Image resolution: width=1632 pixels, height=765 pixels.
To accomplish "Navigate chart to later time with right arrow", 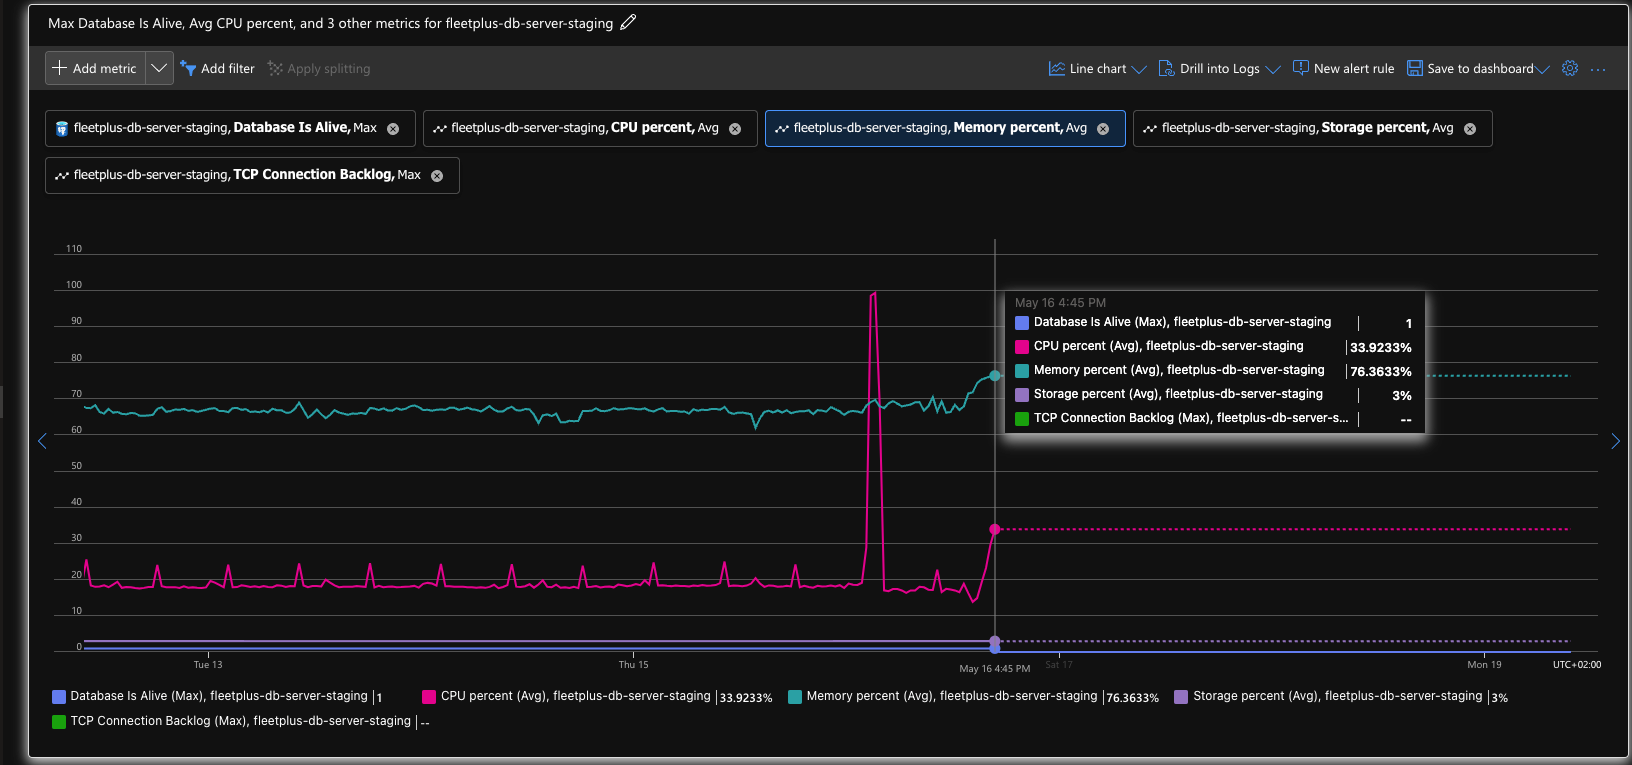I will click(1615, 441).
